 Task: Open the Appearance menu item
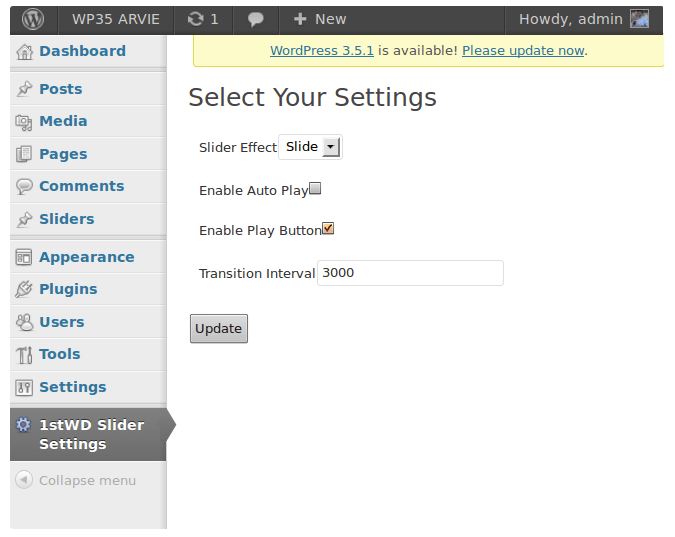[86, 257]
